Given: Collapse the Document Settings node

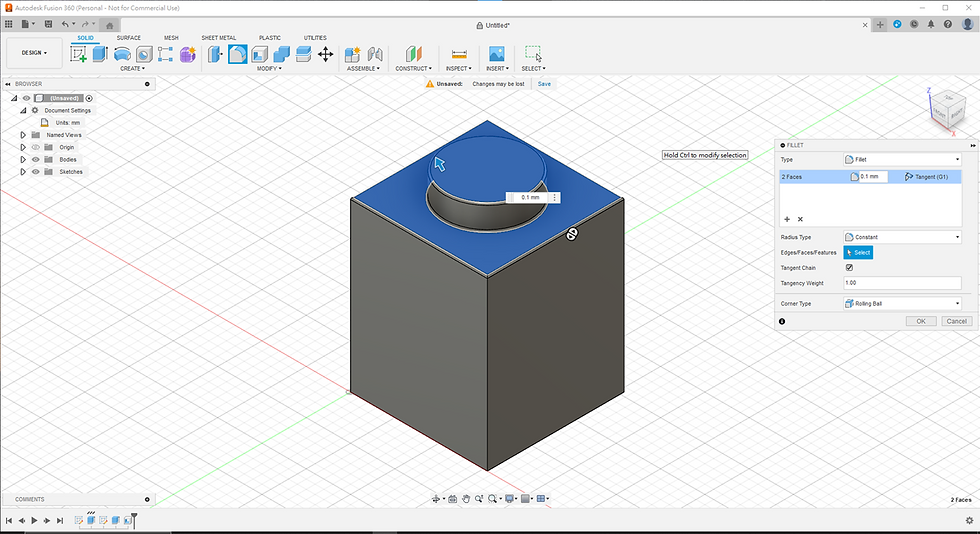Looking at the screenshot, I should 23,111.
